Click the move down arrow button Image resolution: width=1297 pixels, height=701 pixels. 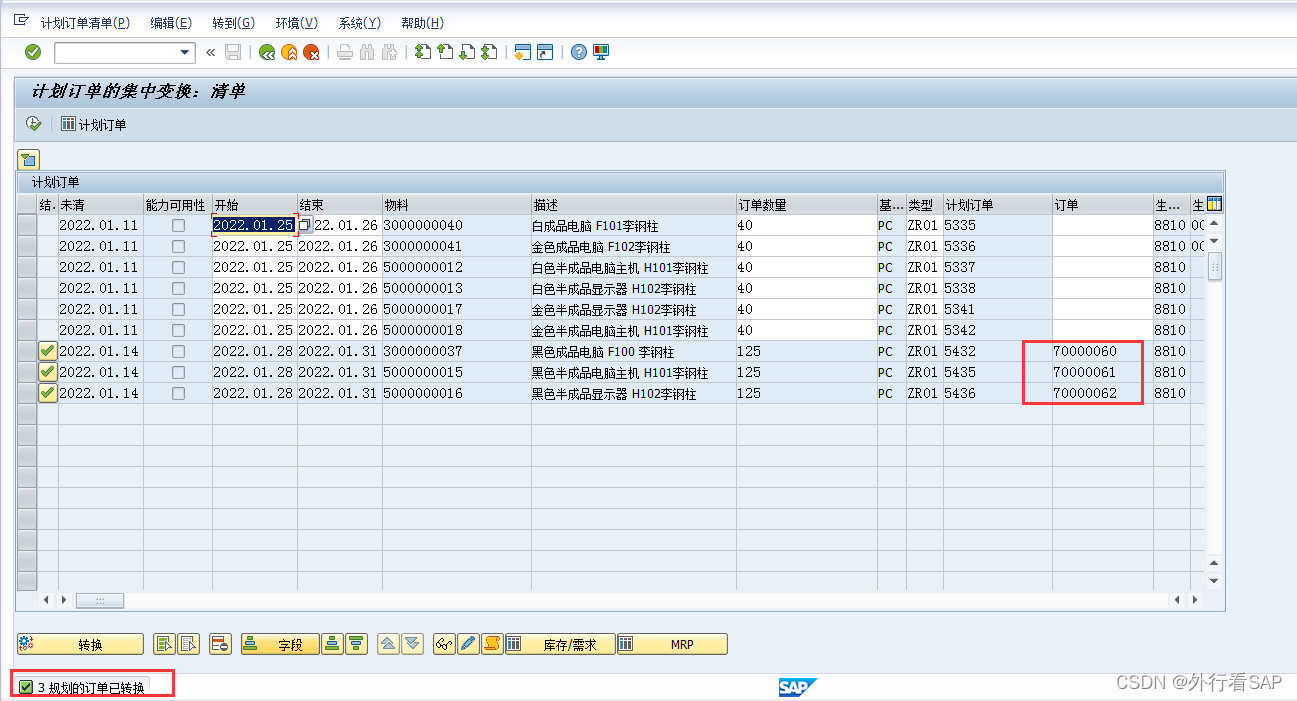tap(412, 644)
